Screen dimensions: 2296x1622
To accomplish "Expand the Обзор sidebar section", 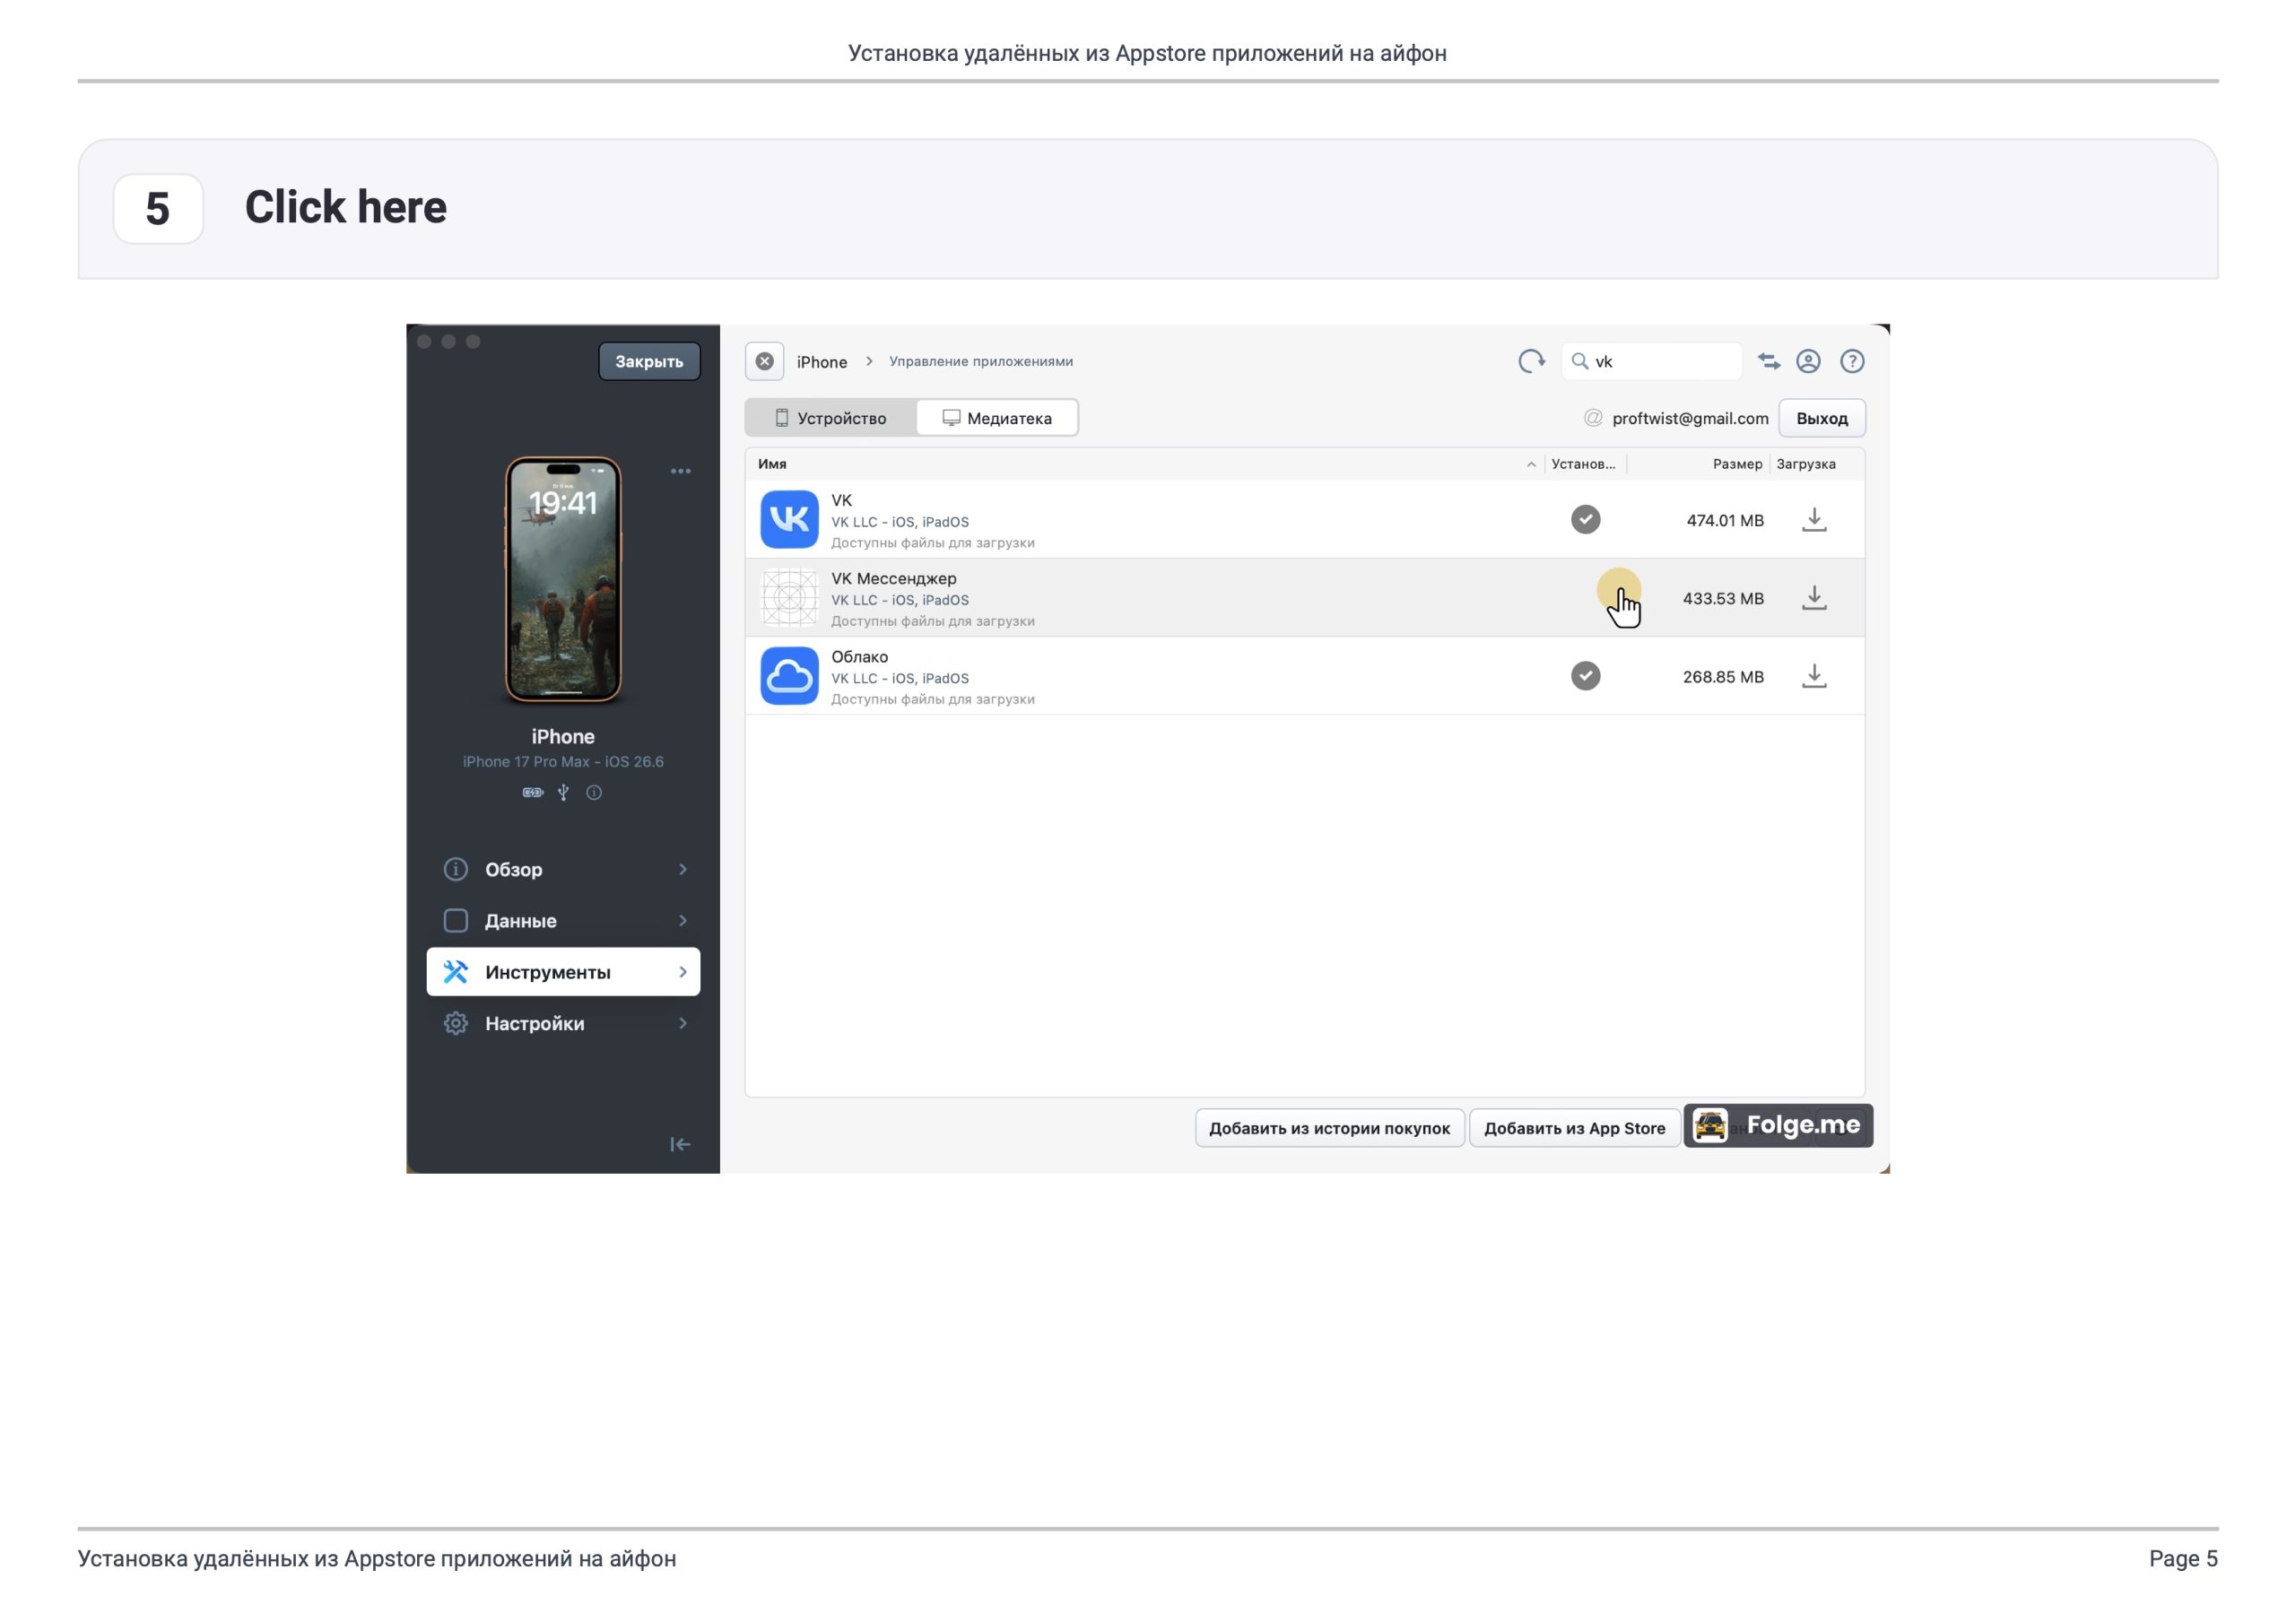I will coord(563,869).
